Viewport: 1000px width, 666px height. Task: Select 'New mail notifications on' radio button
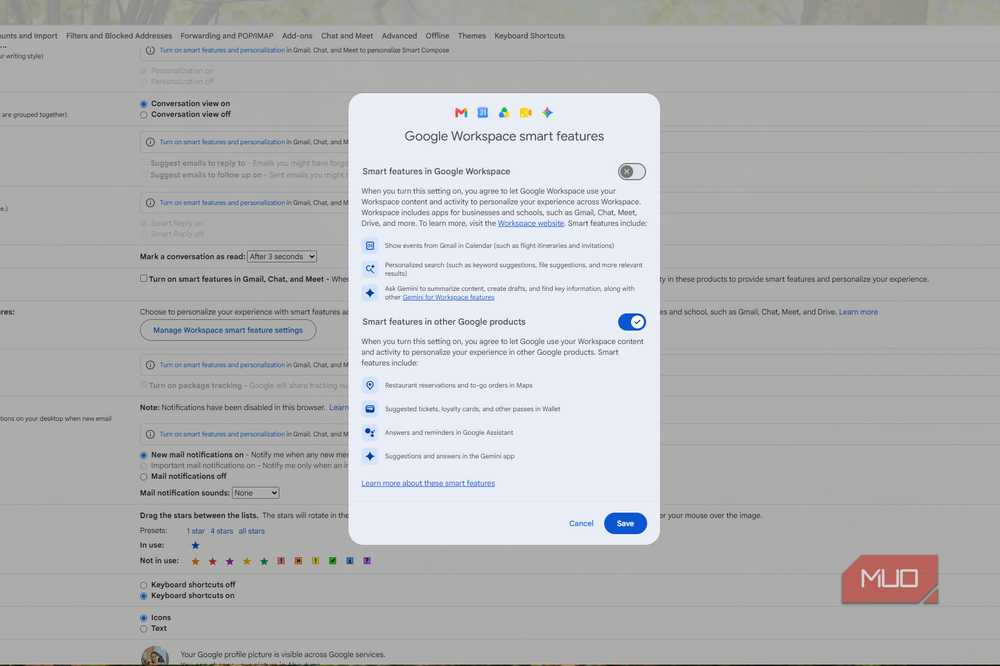click(143, 455)
